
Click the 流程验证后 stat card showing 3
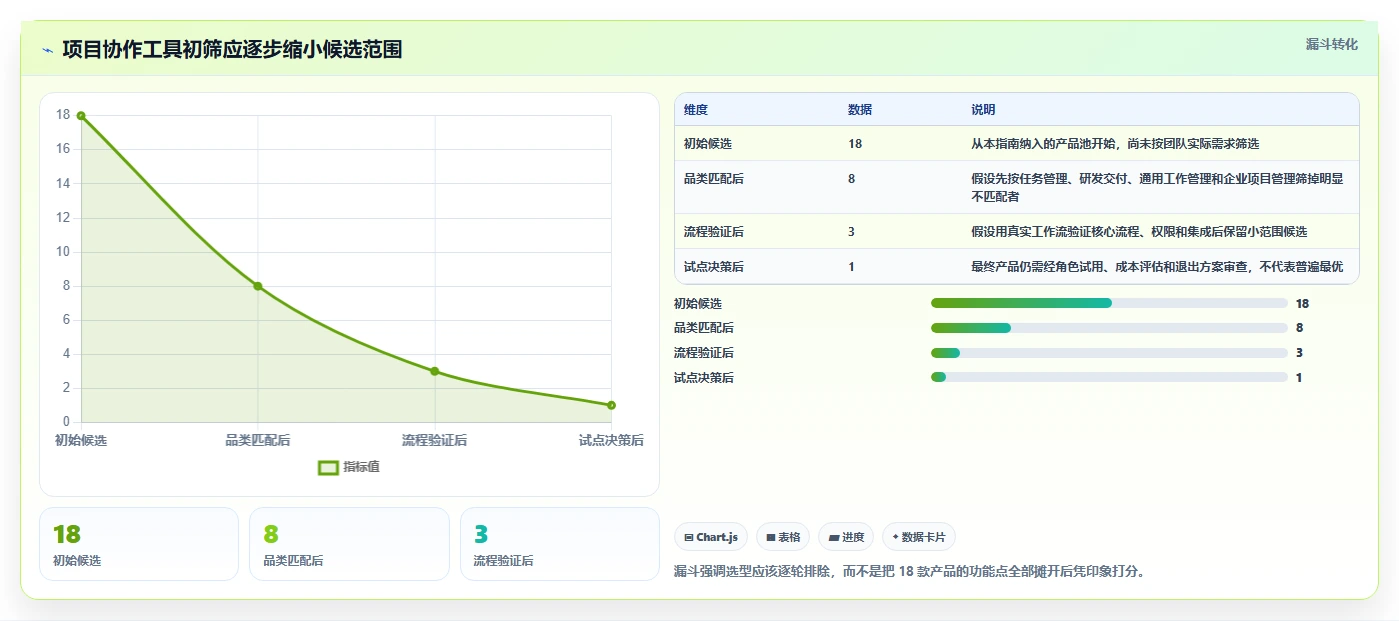coord(560,544)
